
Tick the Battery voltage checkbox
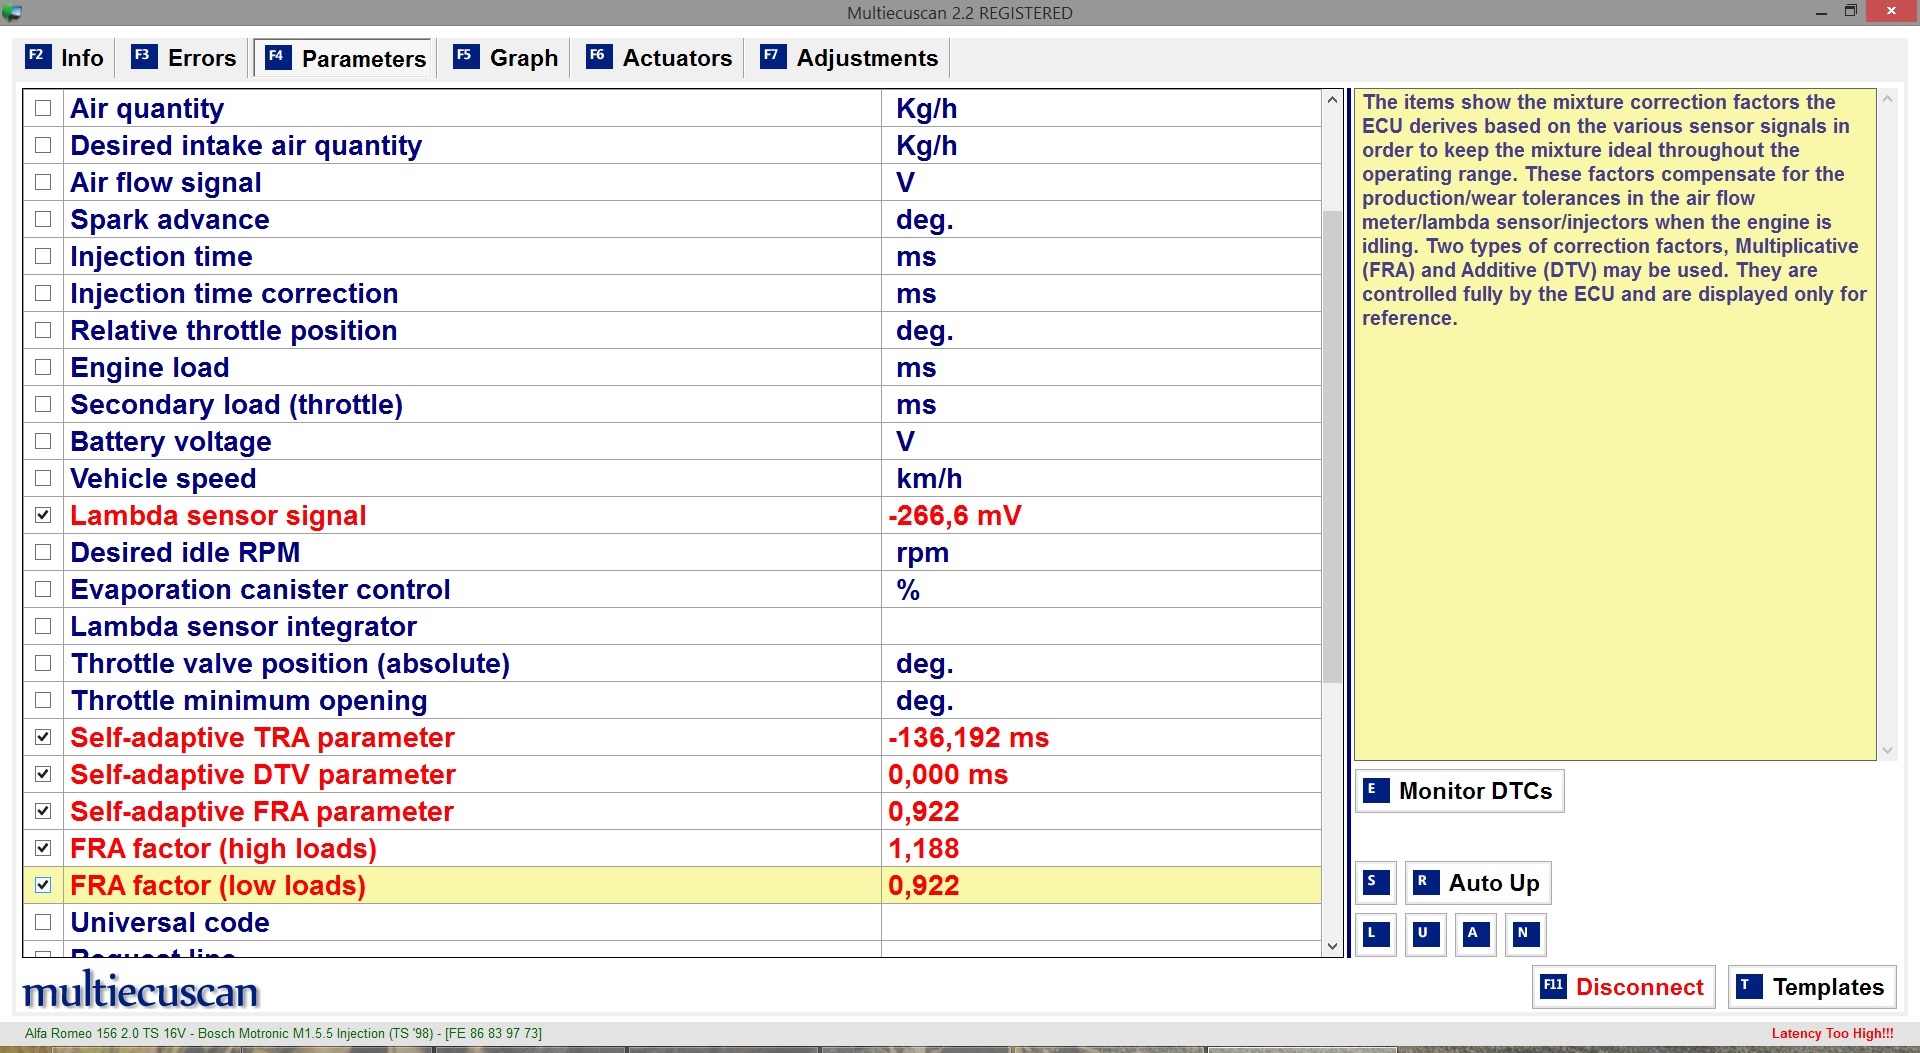click(43, 441)
